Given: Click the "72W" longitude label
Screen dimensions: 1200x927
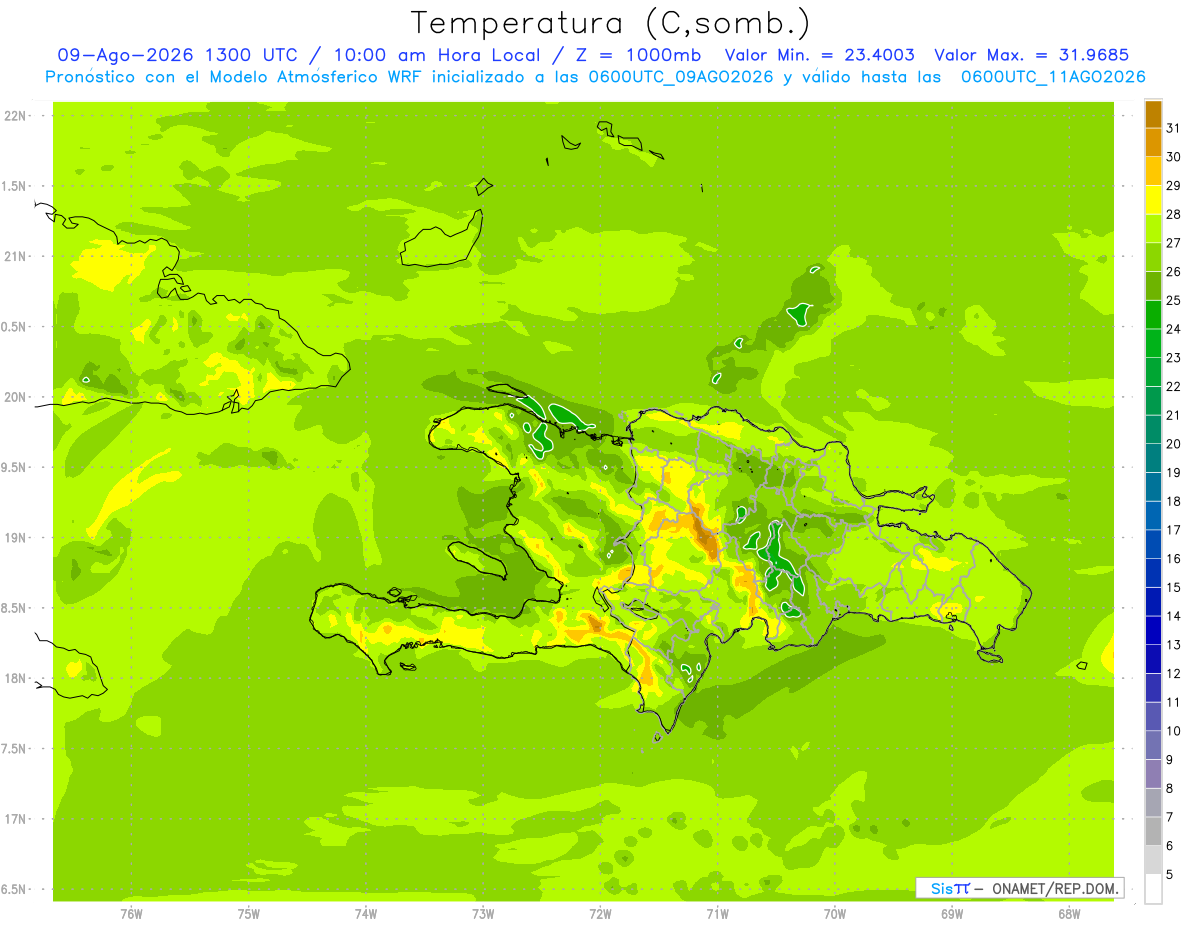Looking at the screenshot, I should [600, 913].
